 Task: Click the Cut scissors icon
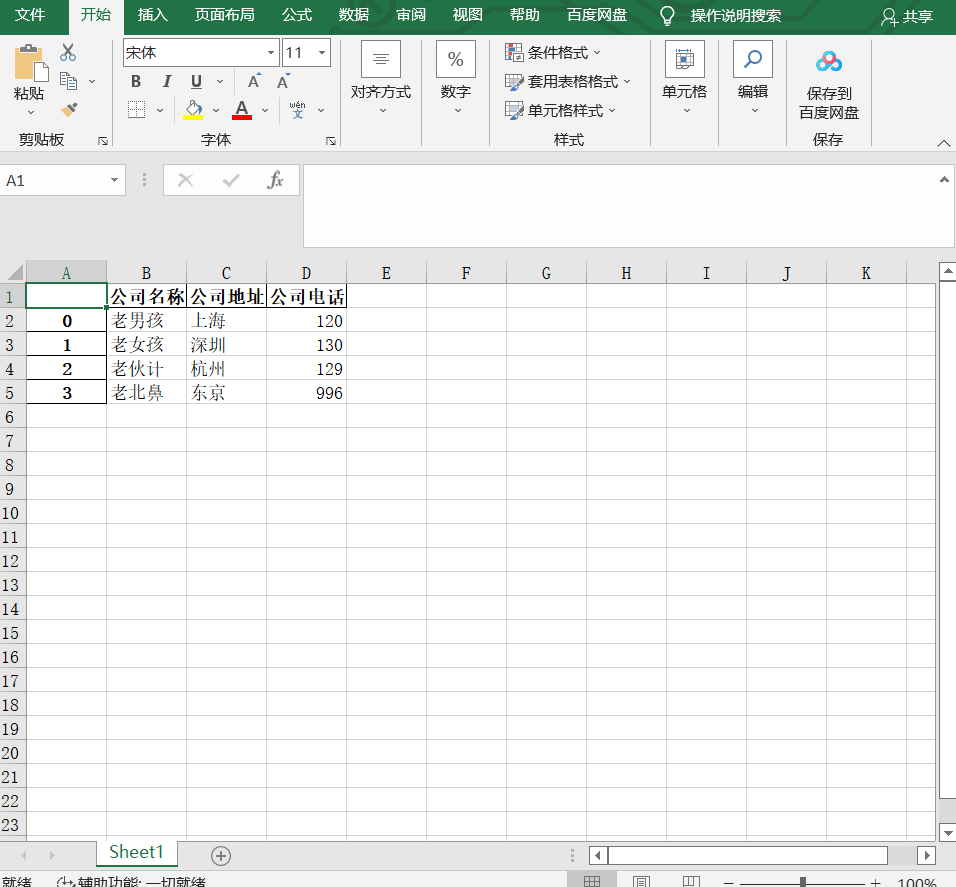pyautogui.click(x=68, y=52)
